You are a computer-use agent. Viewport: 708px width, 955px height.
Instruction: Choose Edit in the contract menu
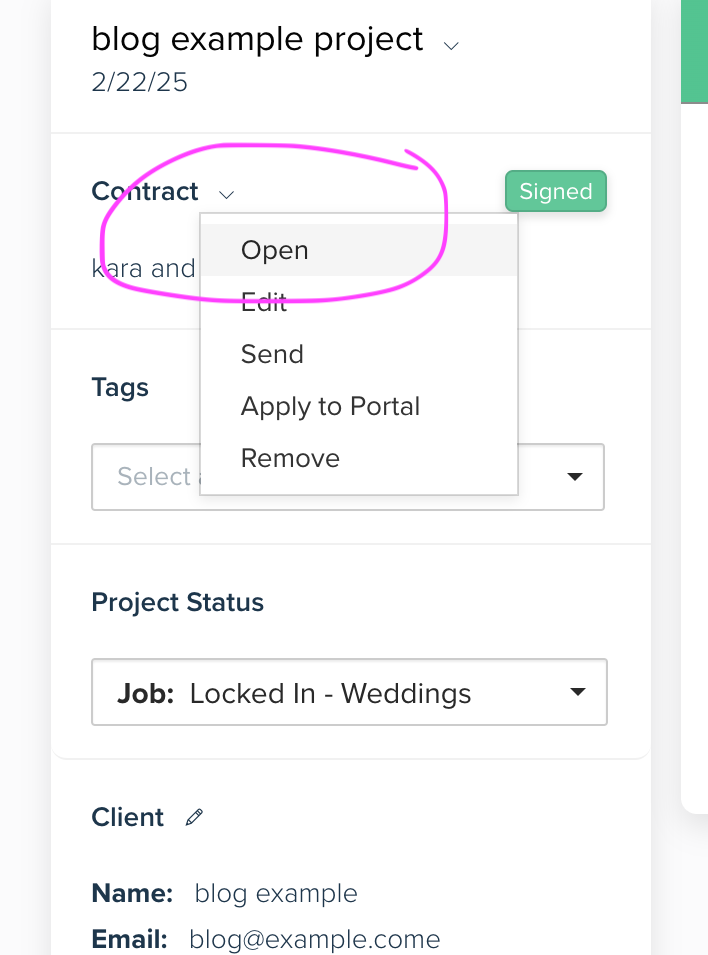359,302
